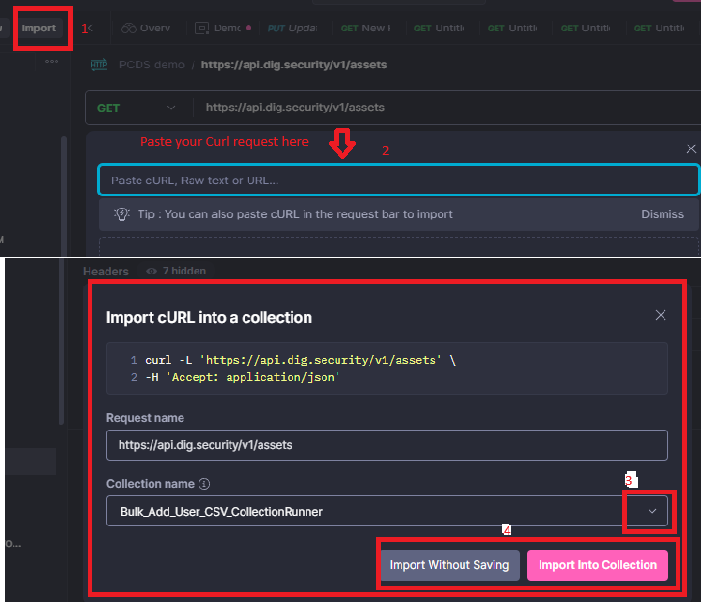
Task: Click the cURL code preview box
Action: [387, 369]
